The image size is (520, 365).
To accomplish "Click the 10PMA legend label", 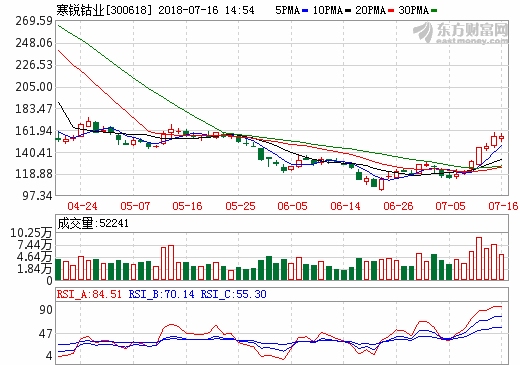I will 328,10.
